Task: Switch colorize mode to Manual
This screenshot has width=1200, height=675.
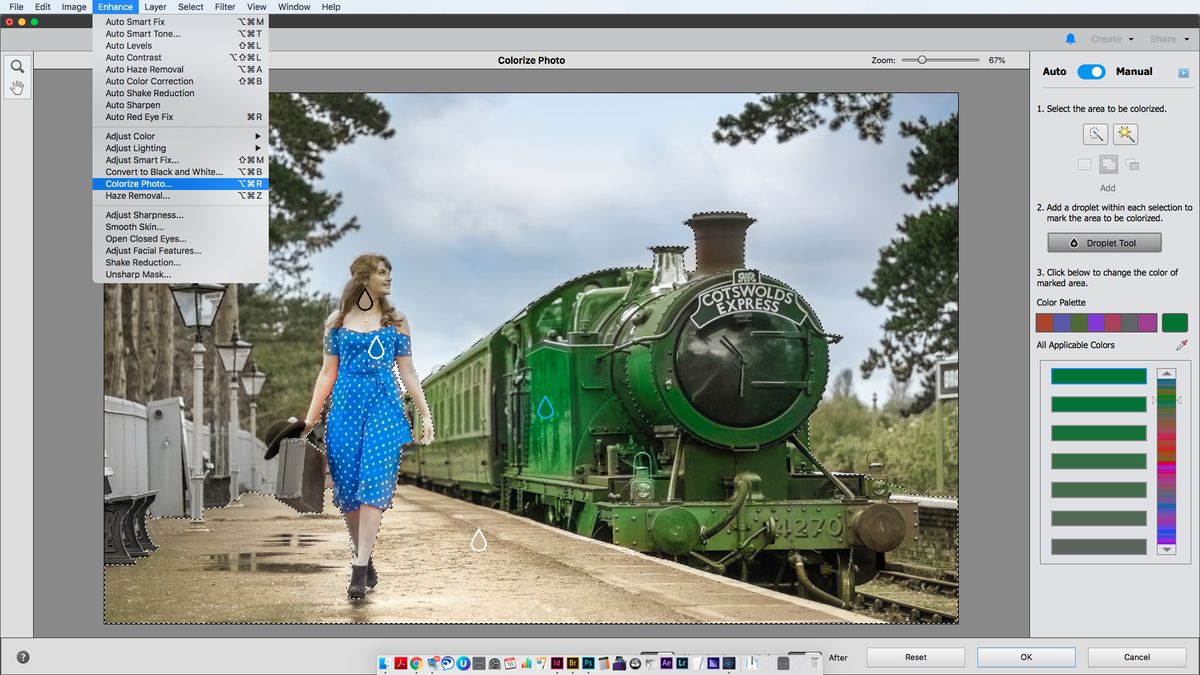Action: (1133, 71)
